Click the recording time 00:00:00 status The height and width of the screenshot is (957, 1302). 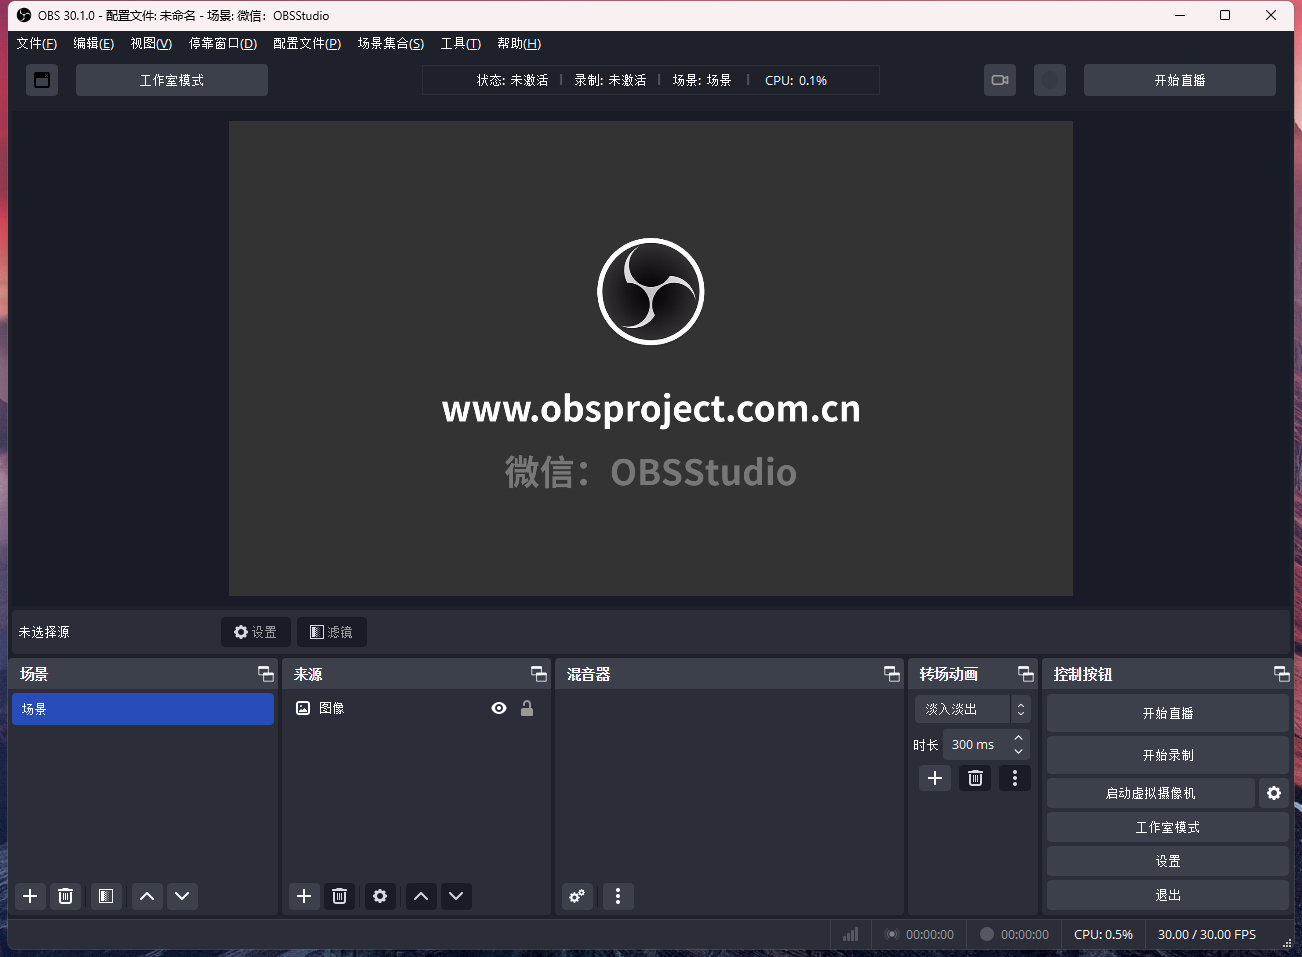coord(1024,935)
